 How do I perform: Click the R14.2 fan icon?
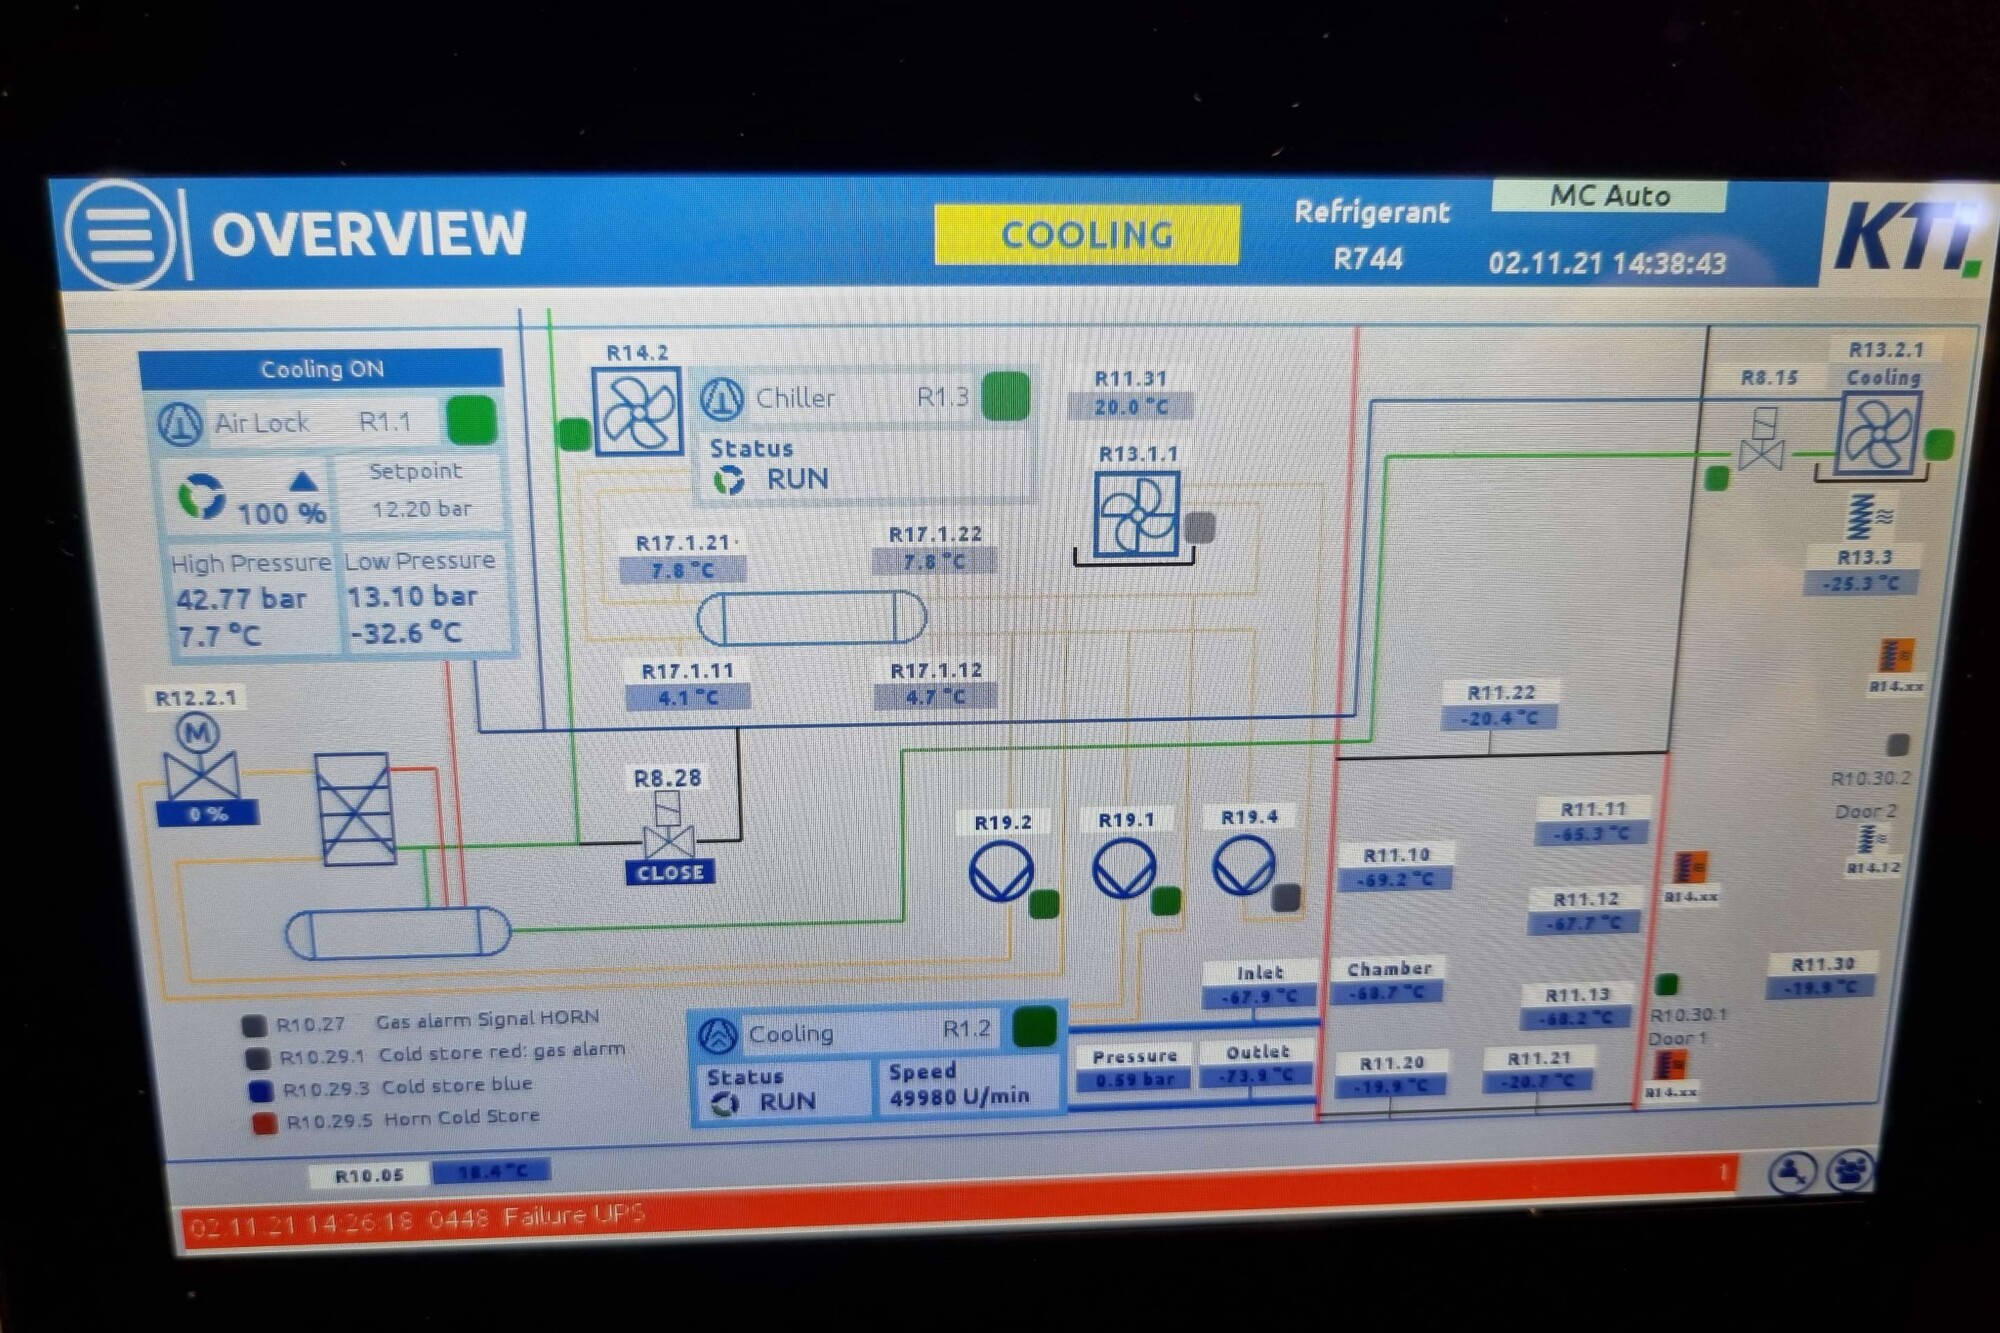(x=637, y=411)
